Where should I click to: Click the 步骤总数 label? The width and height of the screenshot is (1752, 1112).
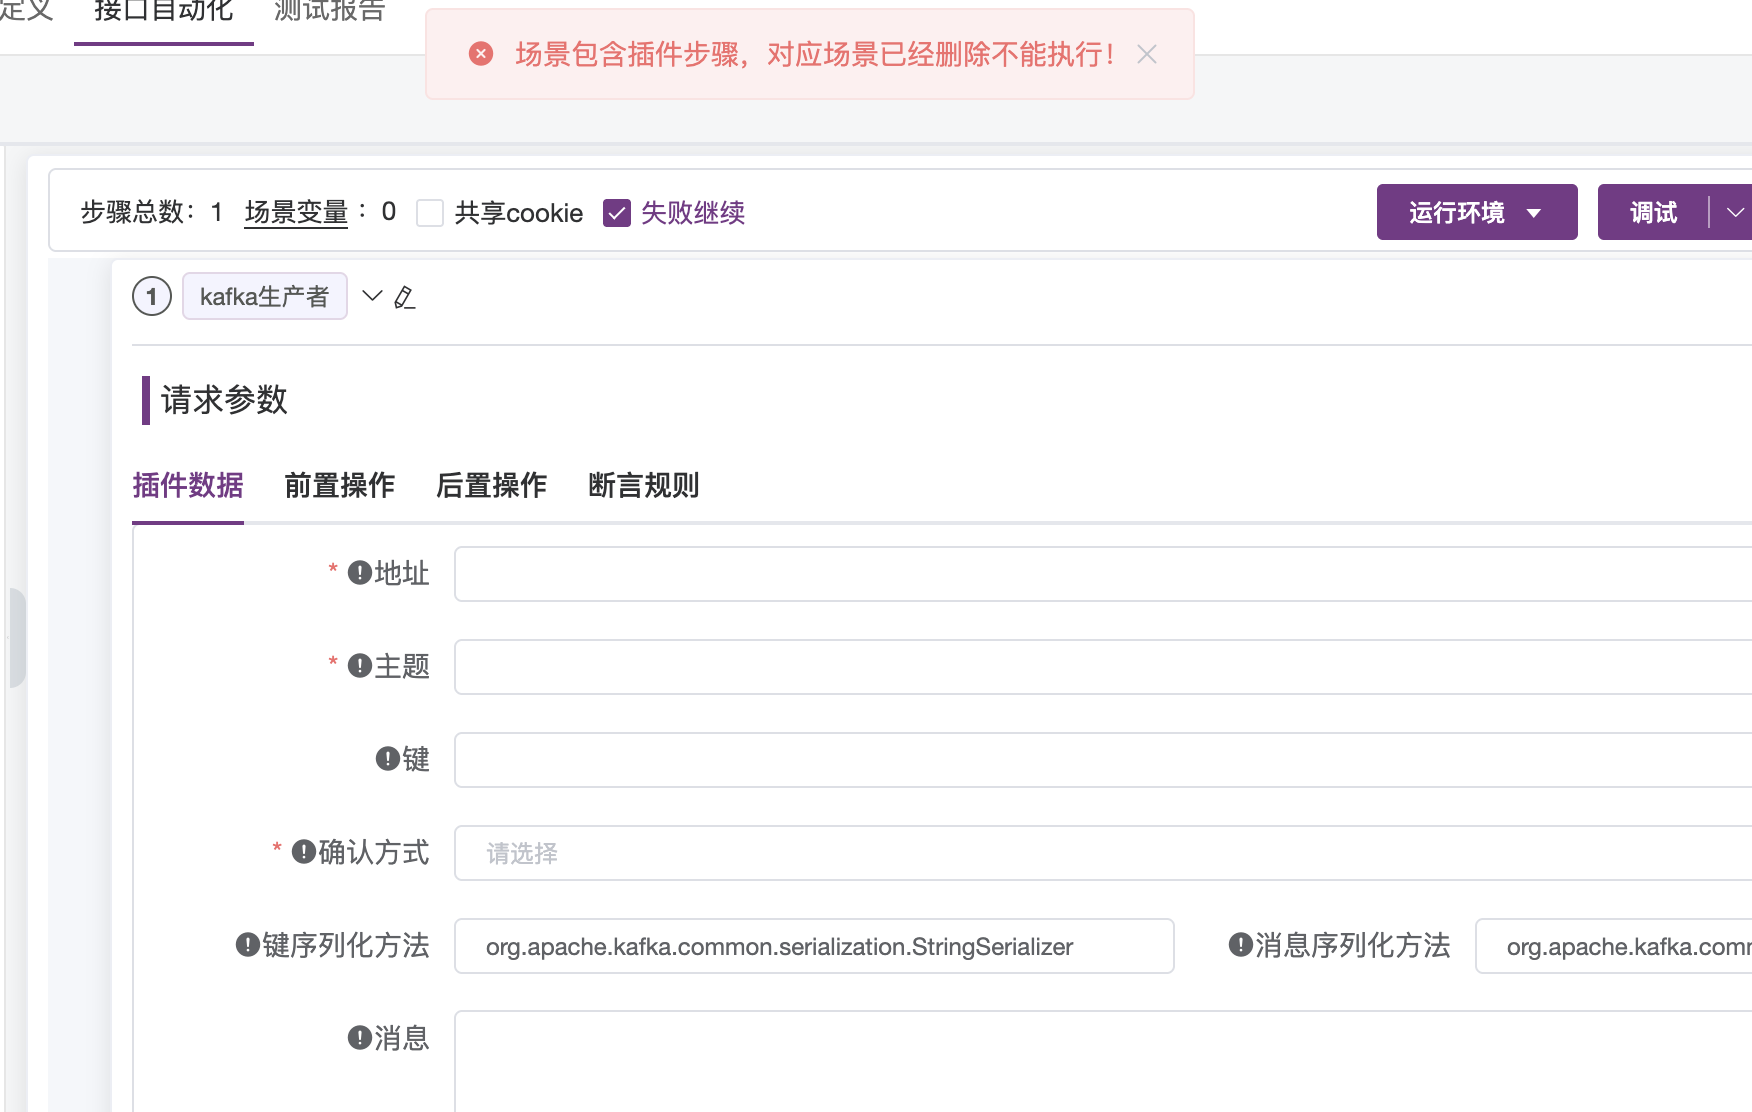click(138, 213)
